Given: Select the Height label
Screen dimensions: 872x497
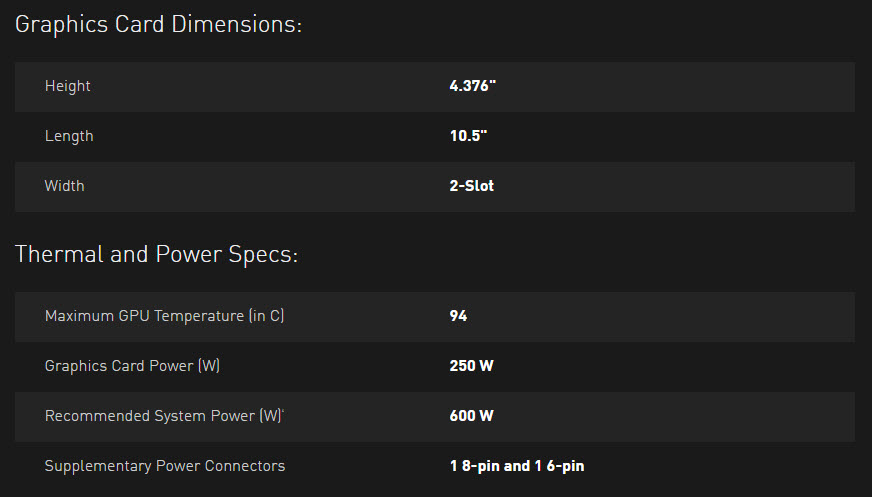Looking at the screenshot, I should click(68, 86).
